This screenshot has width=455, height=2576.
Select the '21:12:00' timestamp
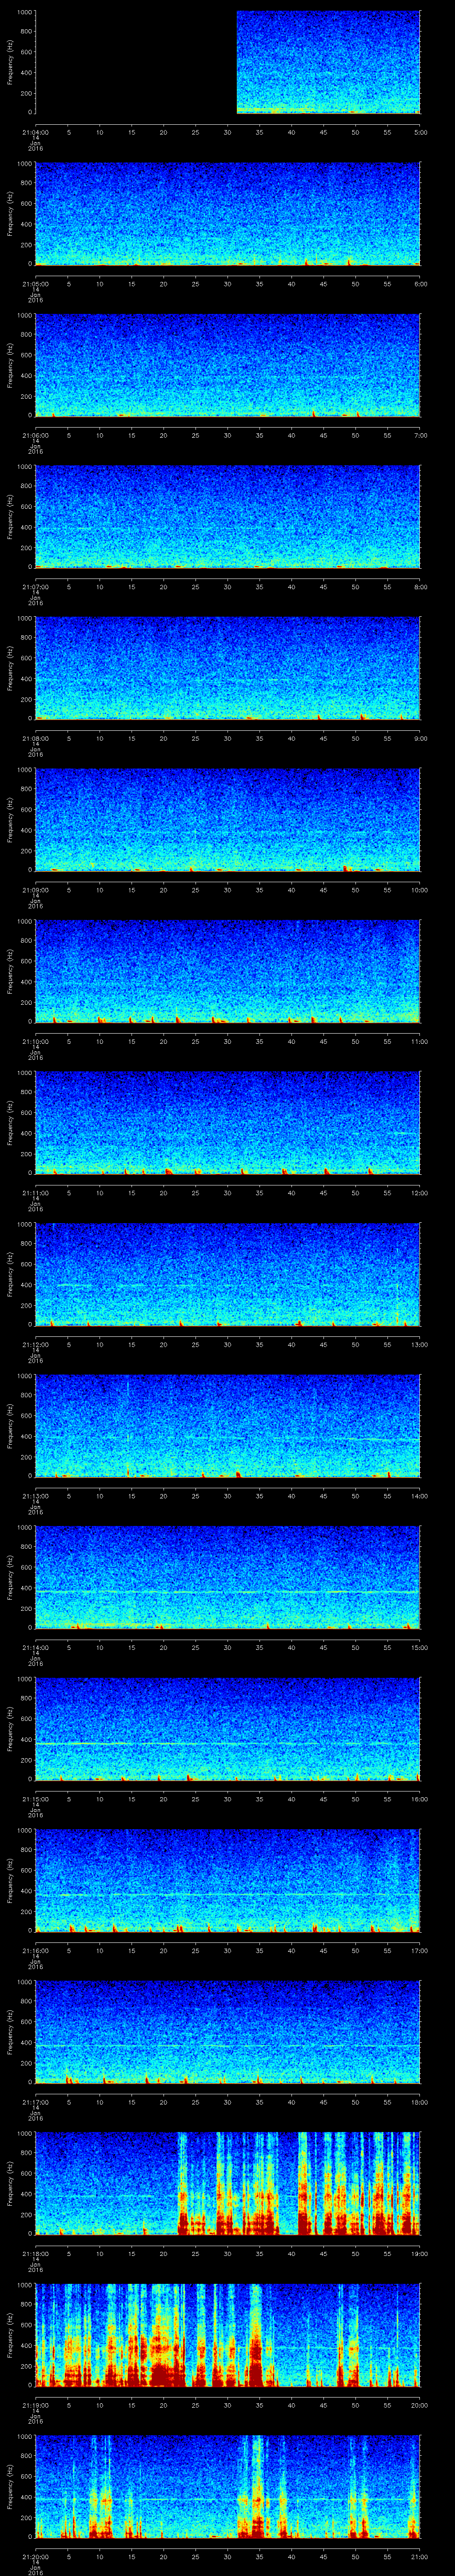pos(35,1344)
